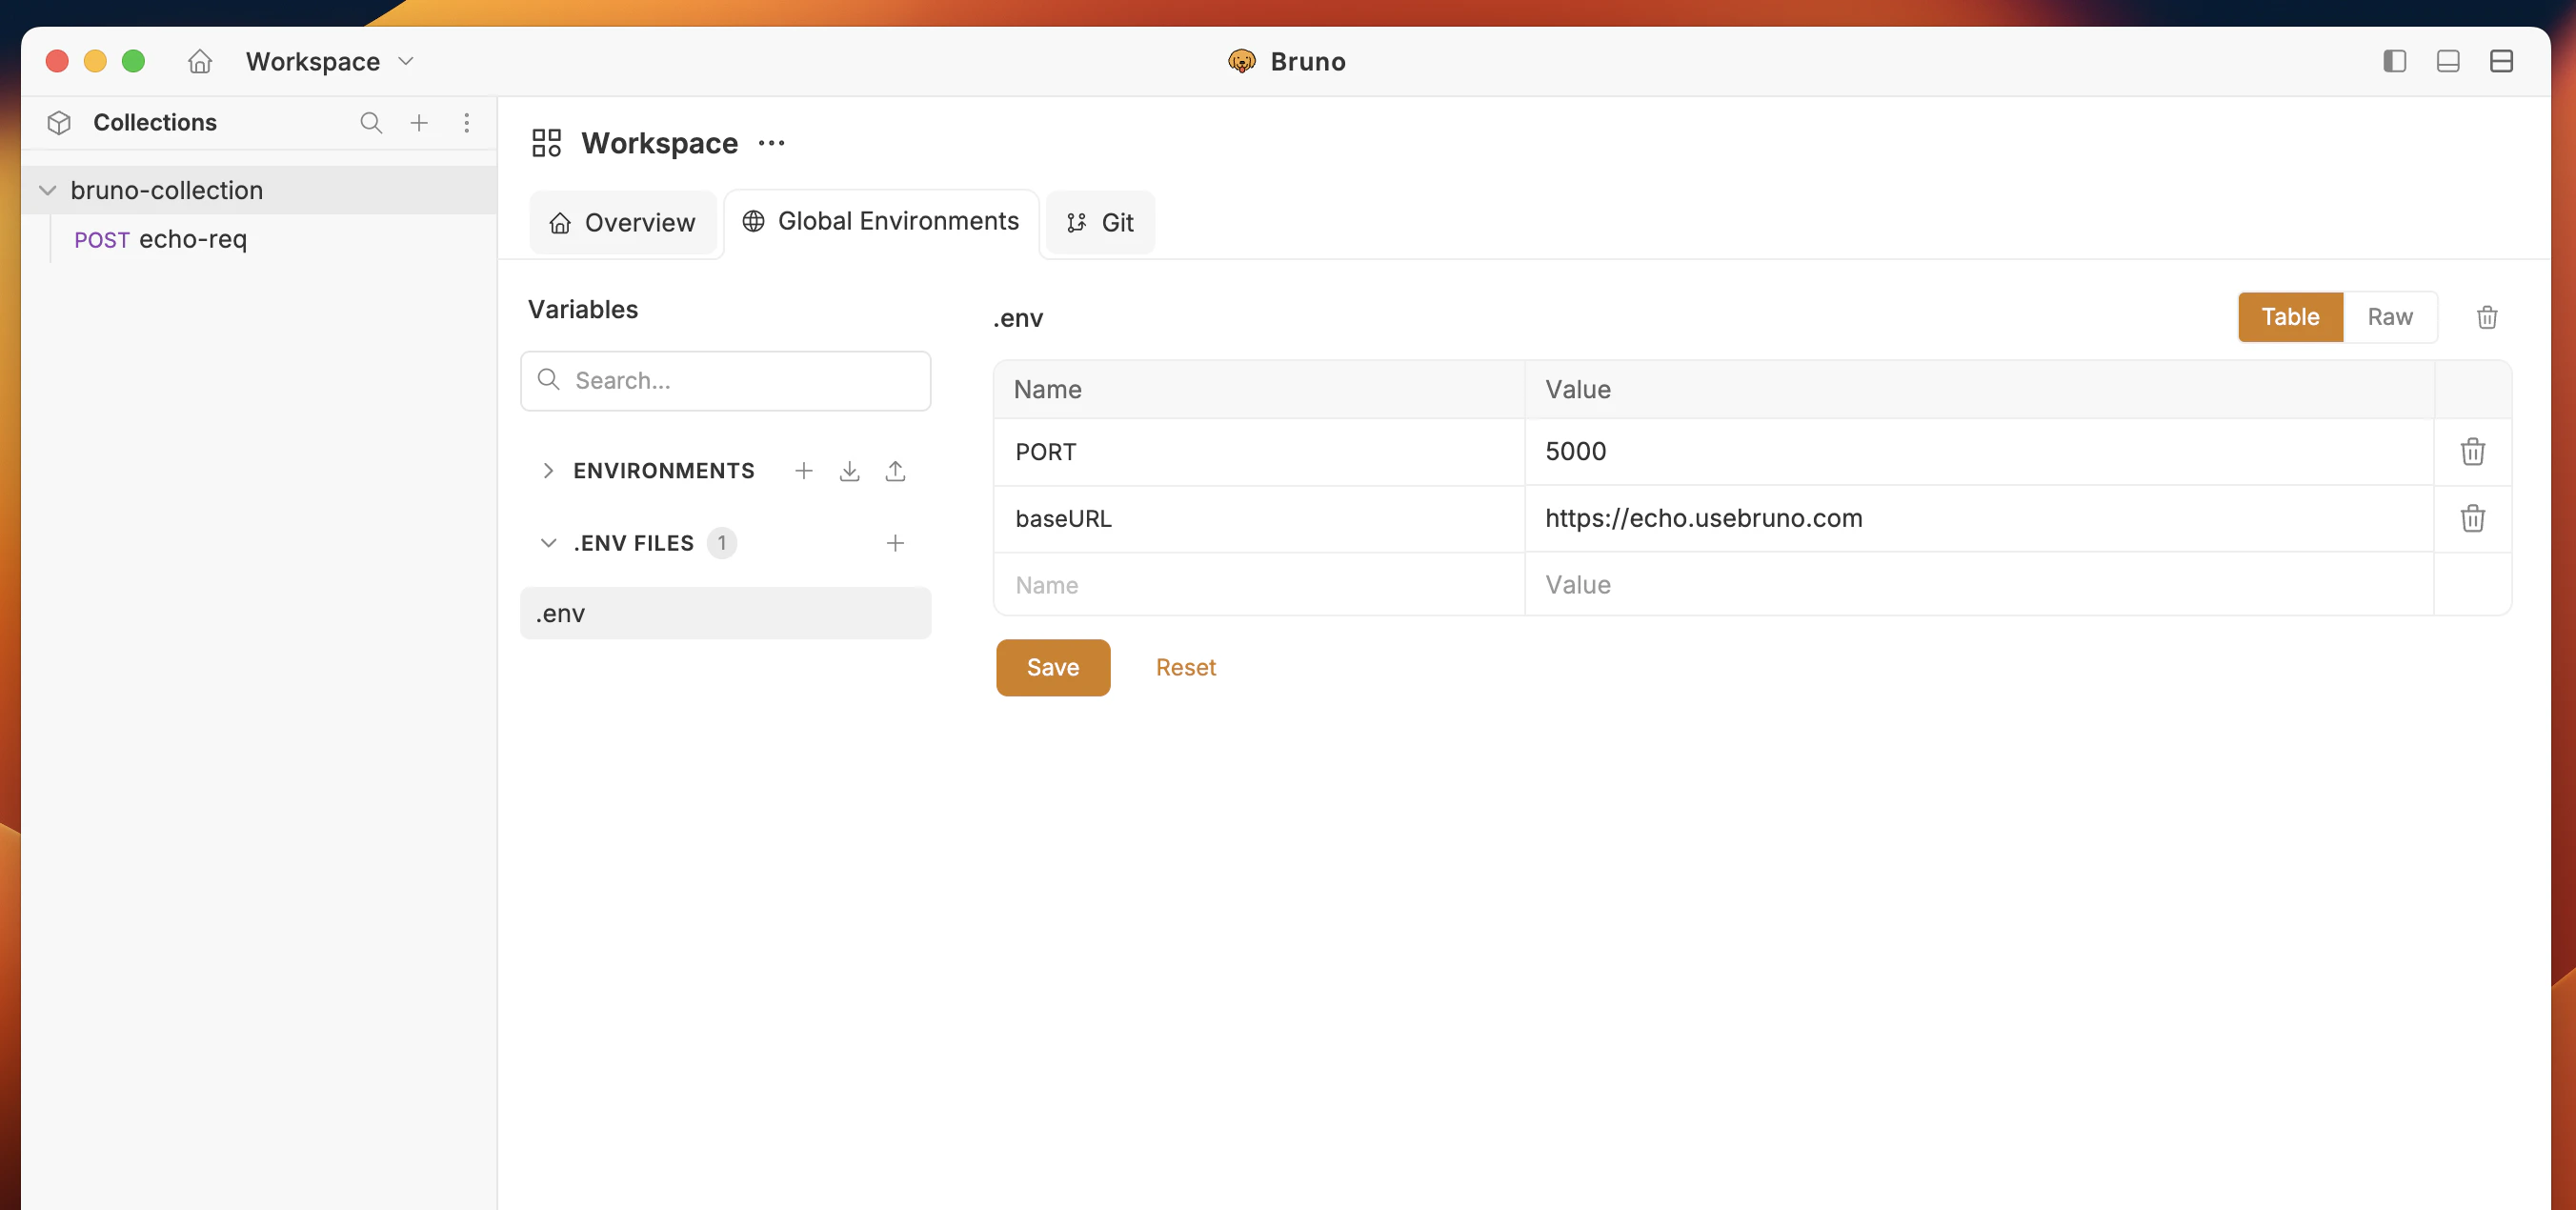Switch the .env view to Raw
The image size is (2576, 1210).
click(2390, 317)
